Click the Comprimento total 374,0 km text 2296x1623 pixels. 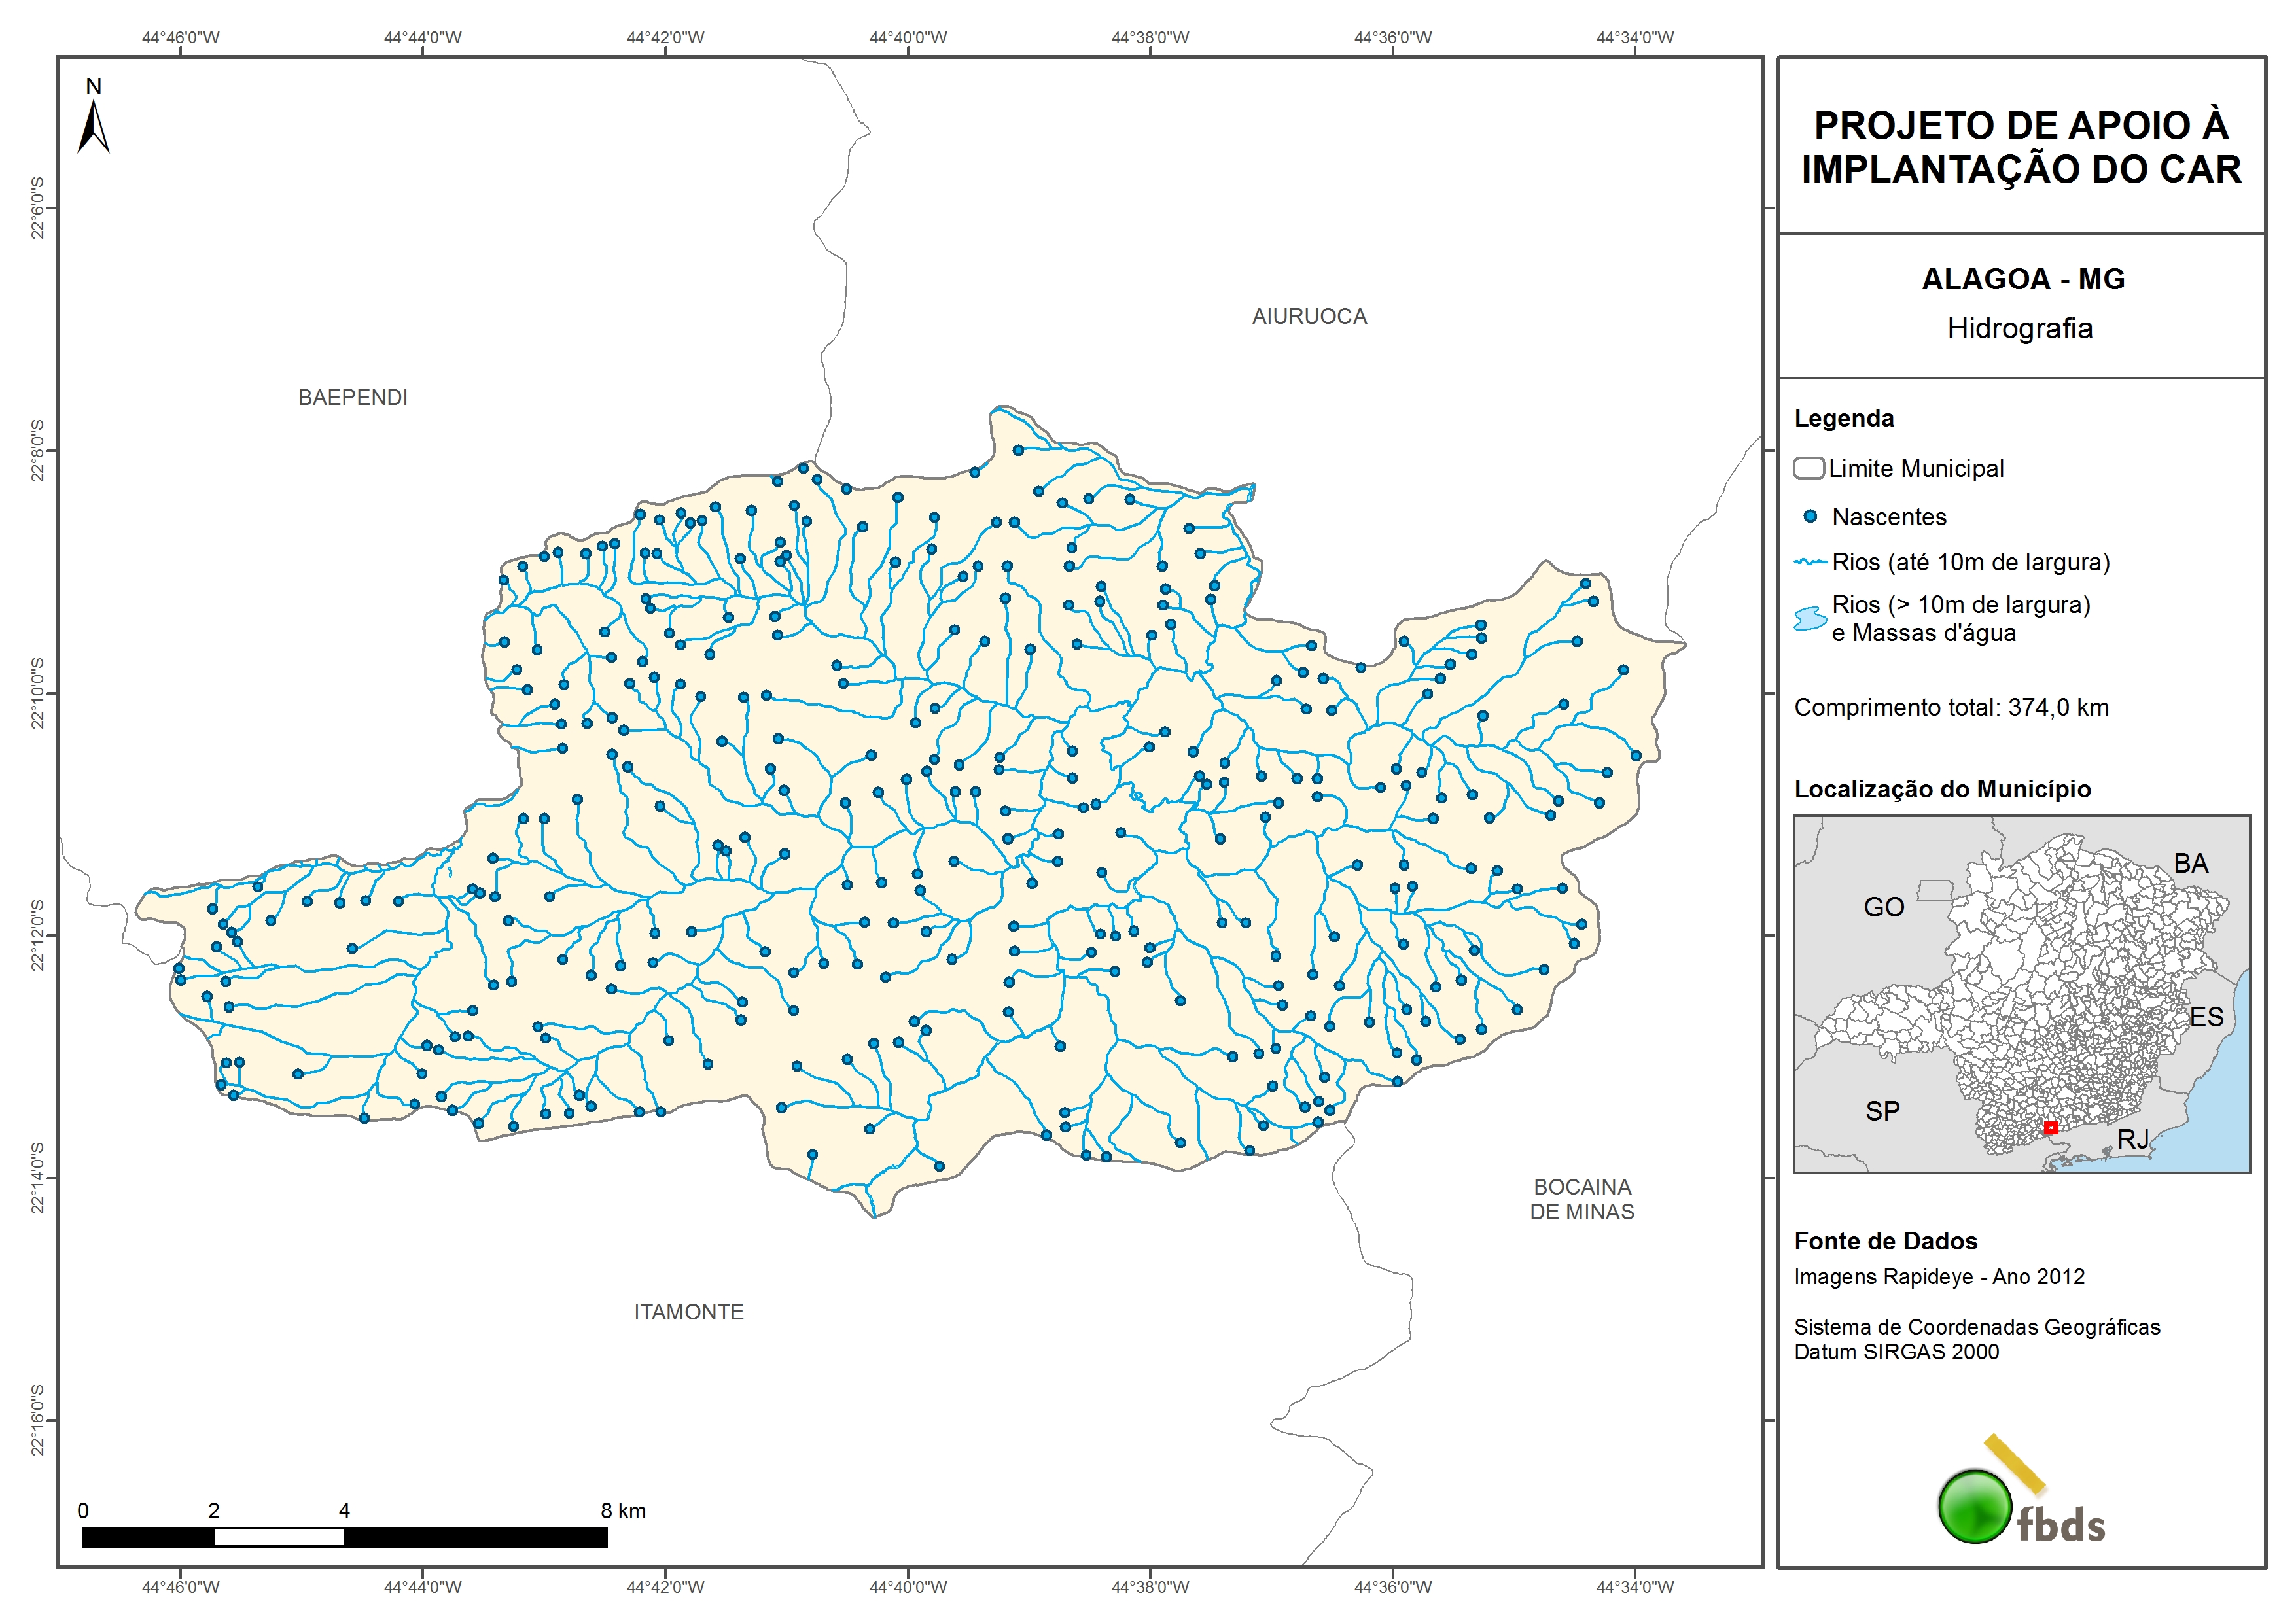1951,708
